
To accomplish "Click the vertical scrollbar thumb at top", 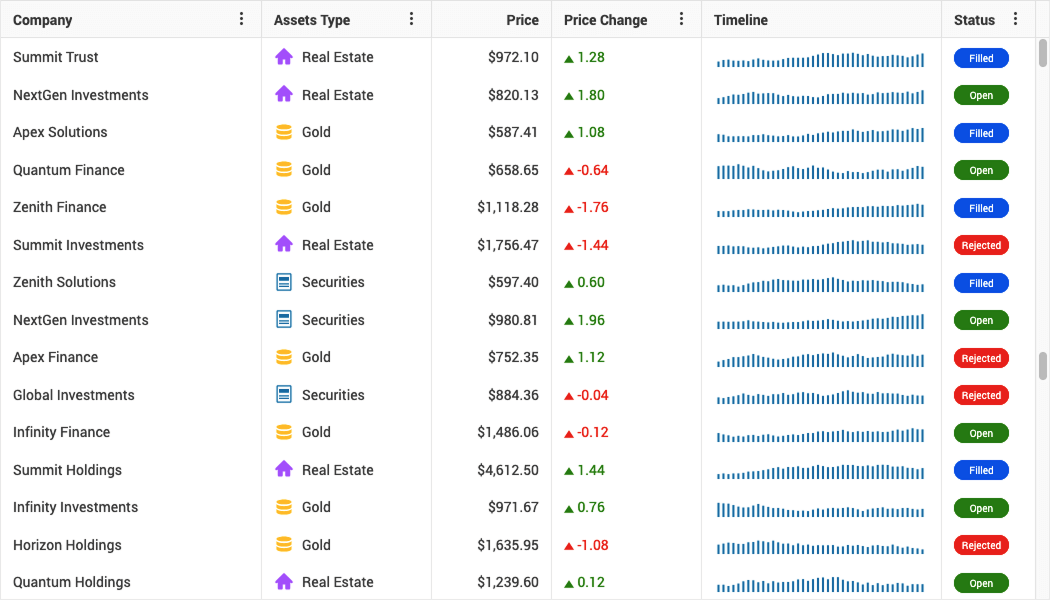I will pyautogui.click(x=1043, y=52).
